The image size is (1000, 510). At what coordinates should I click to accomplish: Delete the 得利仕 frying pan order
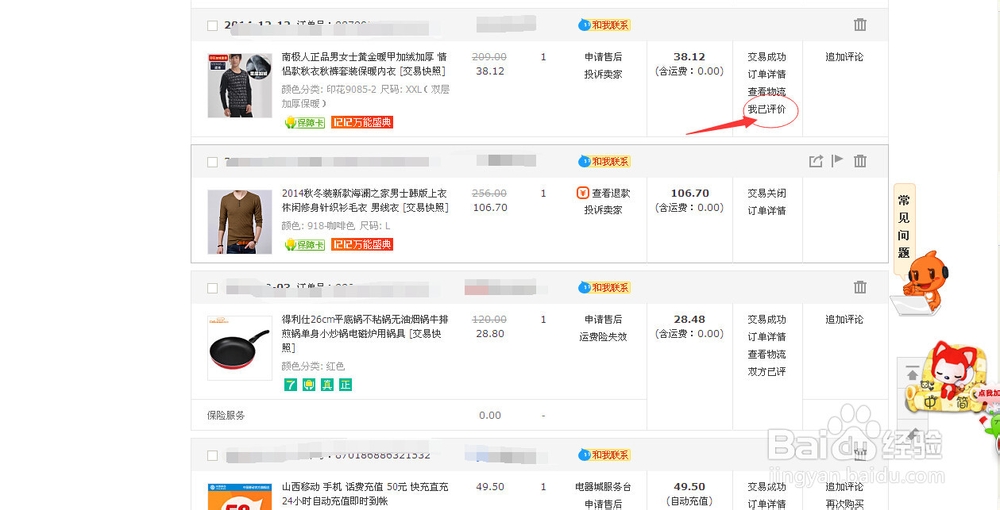(860, 288)
